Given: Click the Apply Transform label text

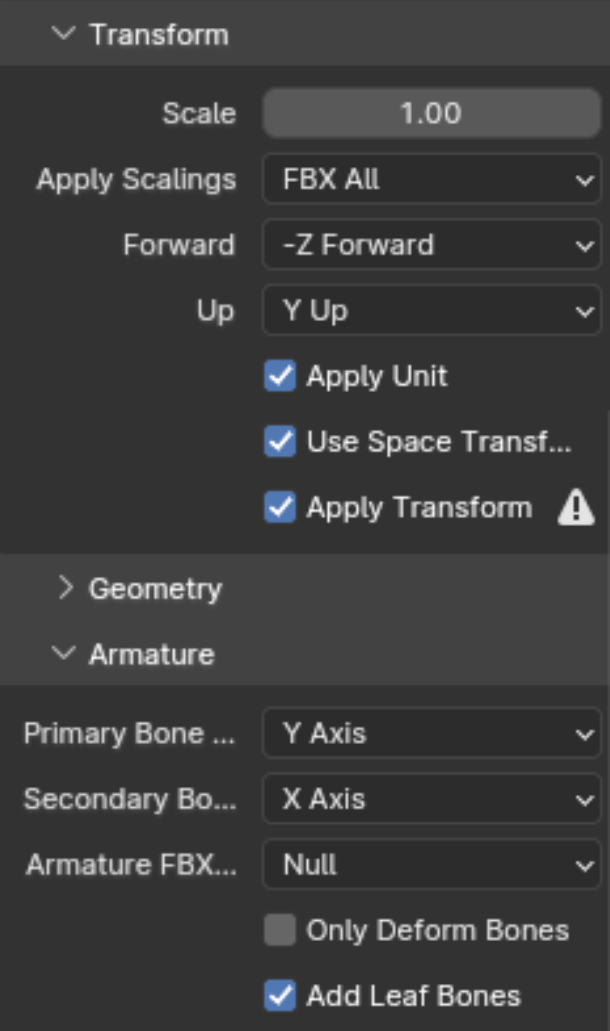Looking at the screenshot, I should 419,508.
